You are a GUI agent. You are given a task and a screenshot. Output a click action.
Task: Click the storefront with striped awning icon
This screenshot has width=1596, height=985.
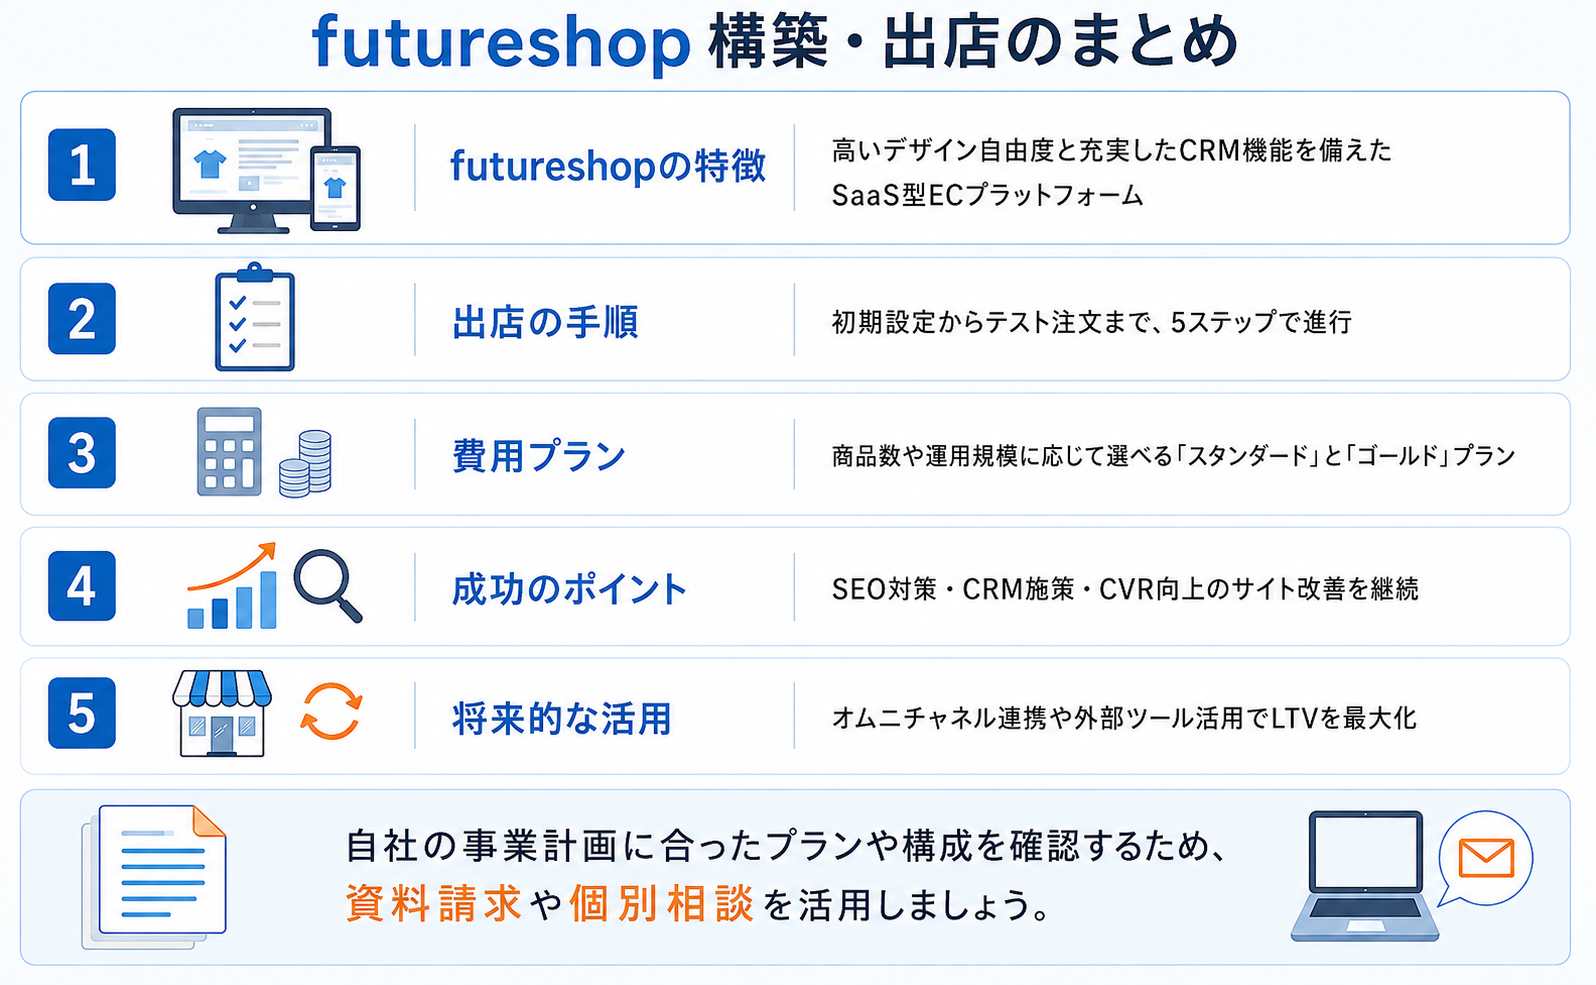tap(222, 713)
